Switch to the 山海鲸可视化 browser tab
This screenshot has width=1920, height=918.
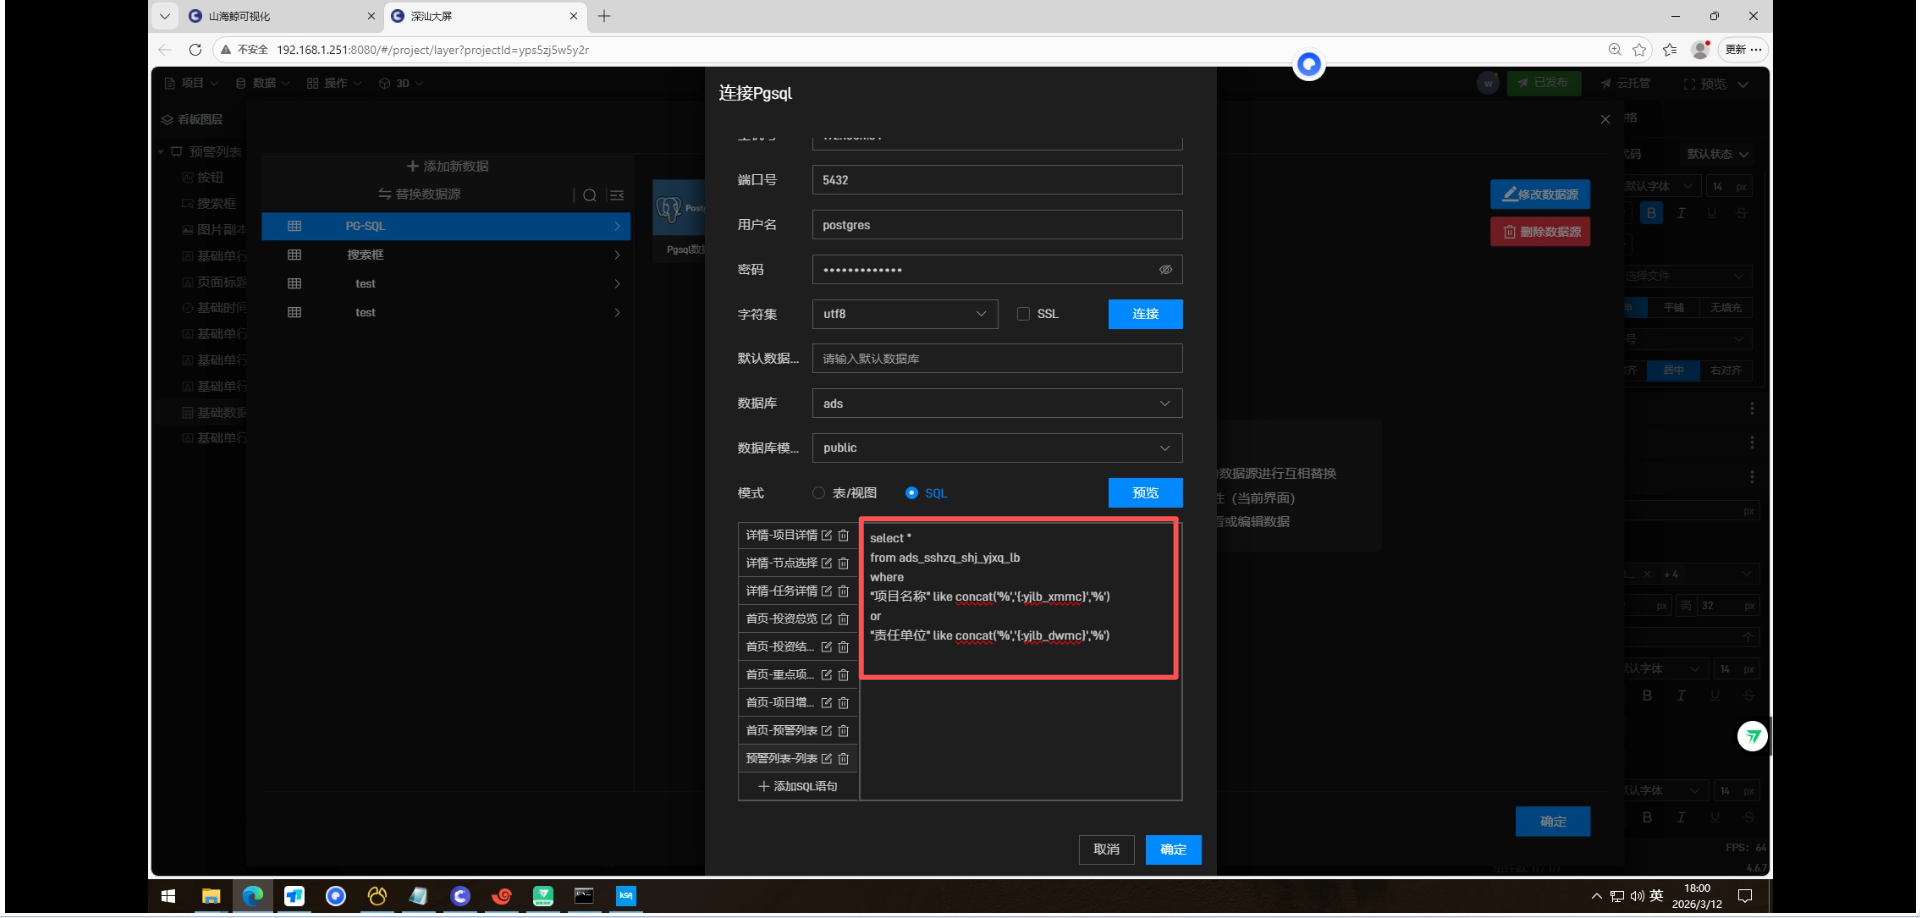270,16
